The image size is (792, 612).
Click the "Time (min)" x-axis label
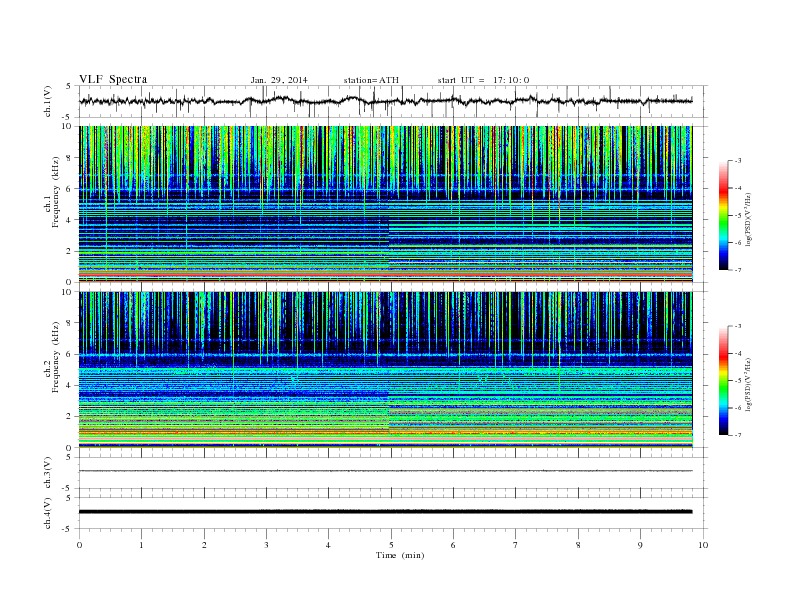click(x=400, y=555)
